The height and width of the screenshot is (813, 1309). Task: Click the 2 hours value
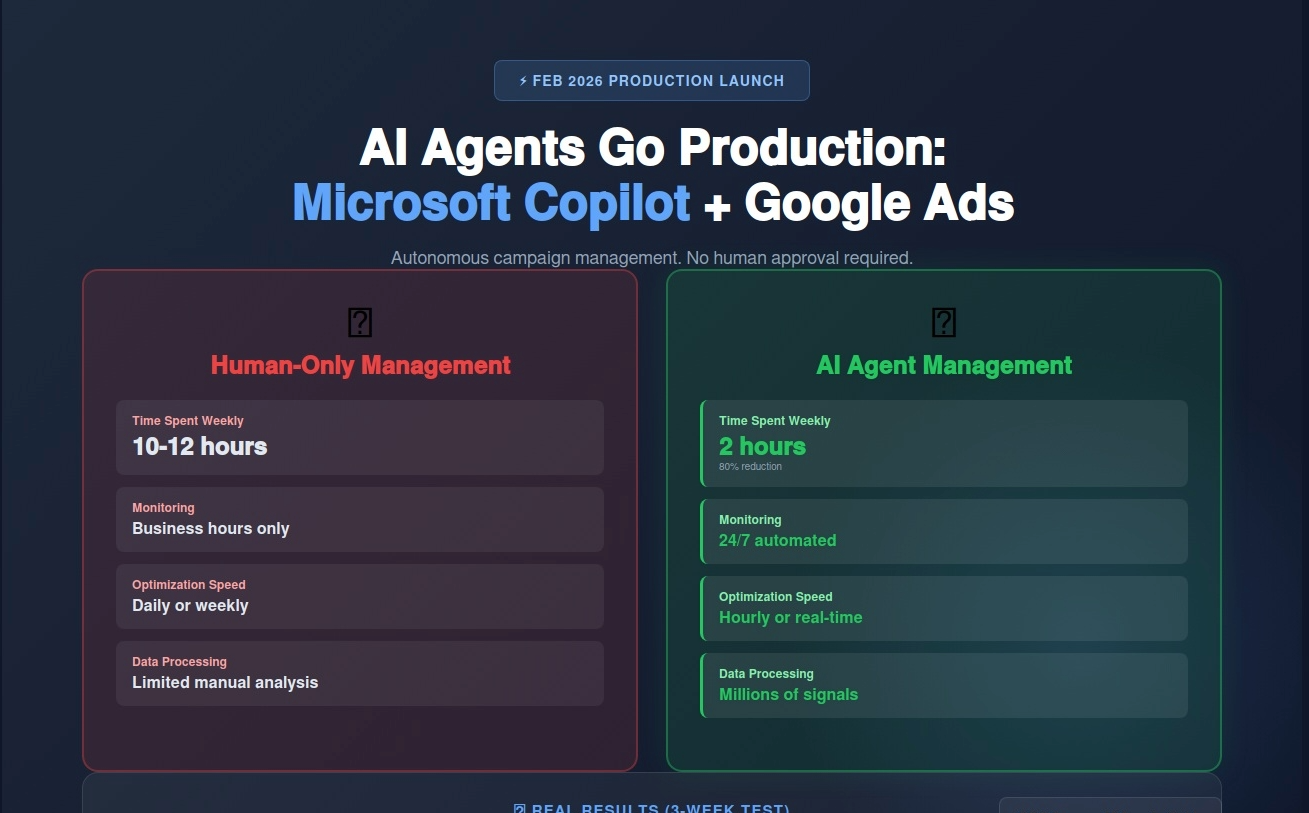click(762, 447)
